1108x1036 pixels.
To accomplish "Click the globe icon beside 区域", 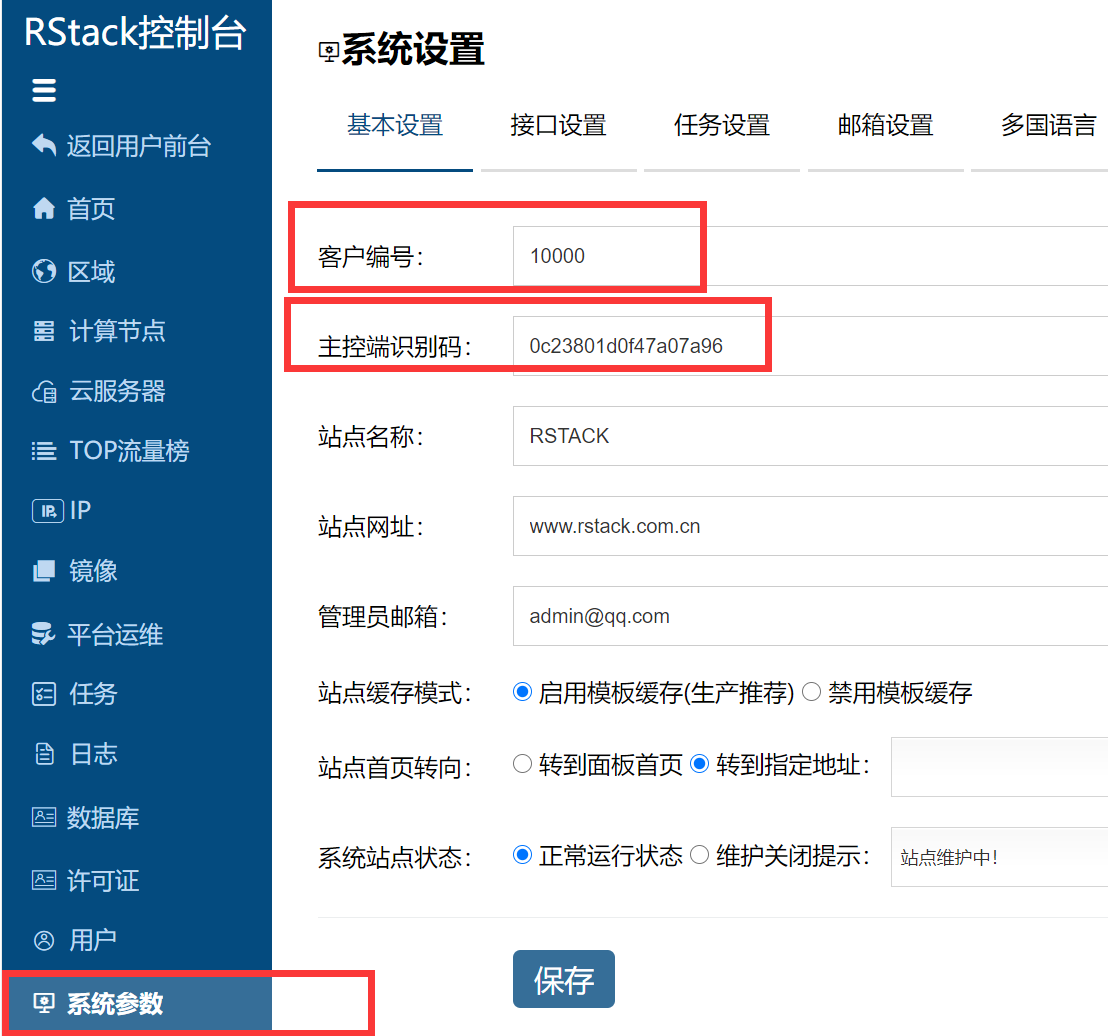I will (44, 271).
